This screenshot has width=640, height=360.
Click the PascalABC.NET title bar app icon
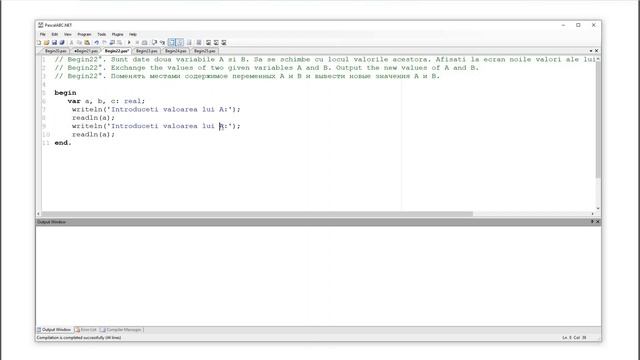coord(40,25)
